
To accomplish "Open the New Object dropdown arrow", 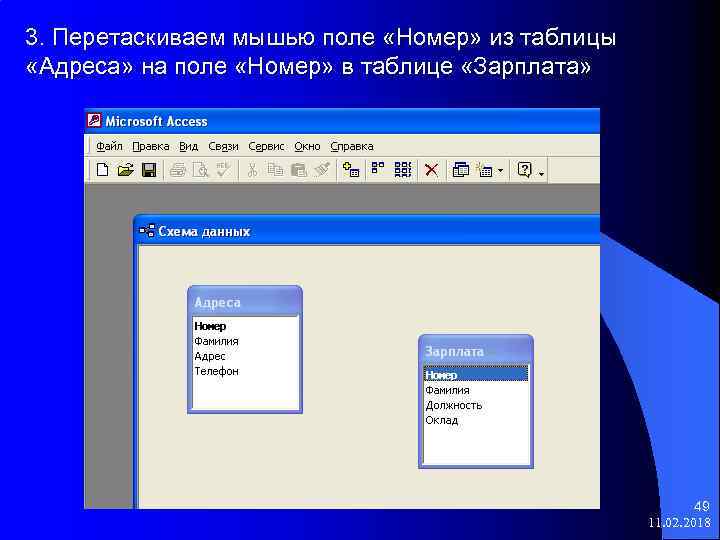I will pos(501,171).
